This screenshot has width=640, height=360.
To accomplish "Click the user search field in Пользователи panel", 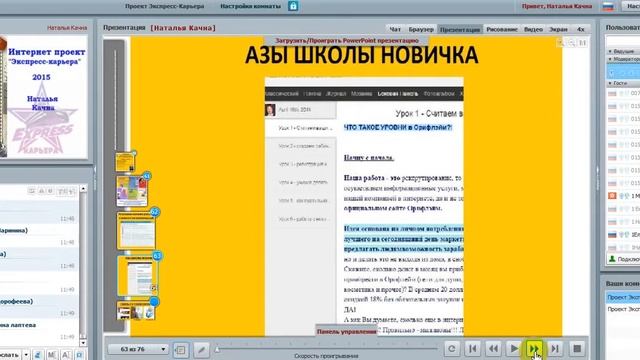I will pyautogui.click(x=623, y=41).
